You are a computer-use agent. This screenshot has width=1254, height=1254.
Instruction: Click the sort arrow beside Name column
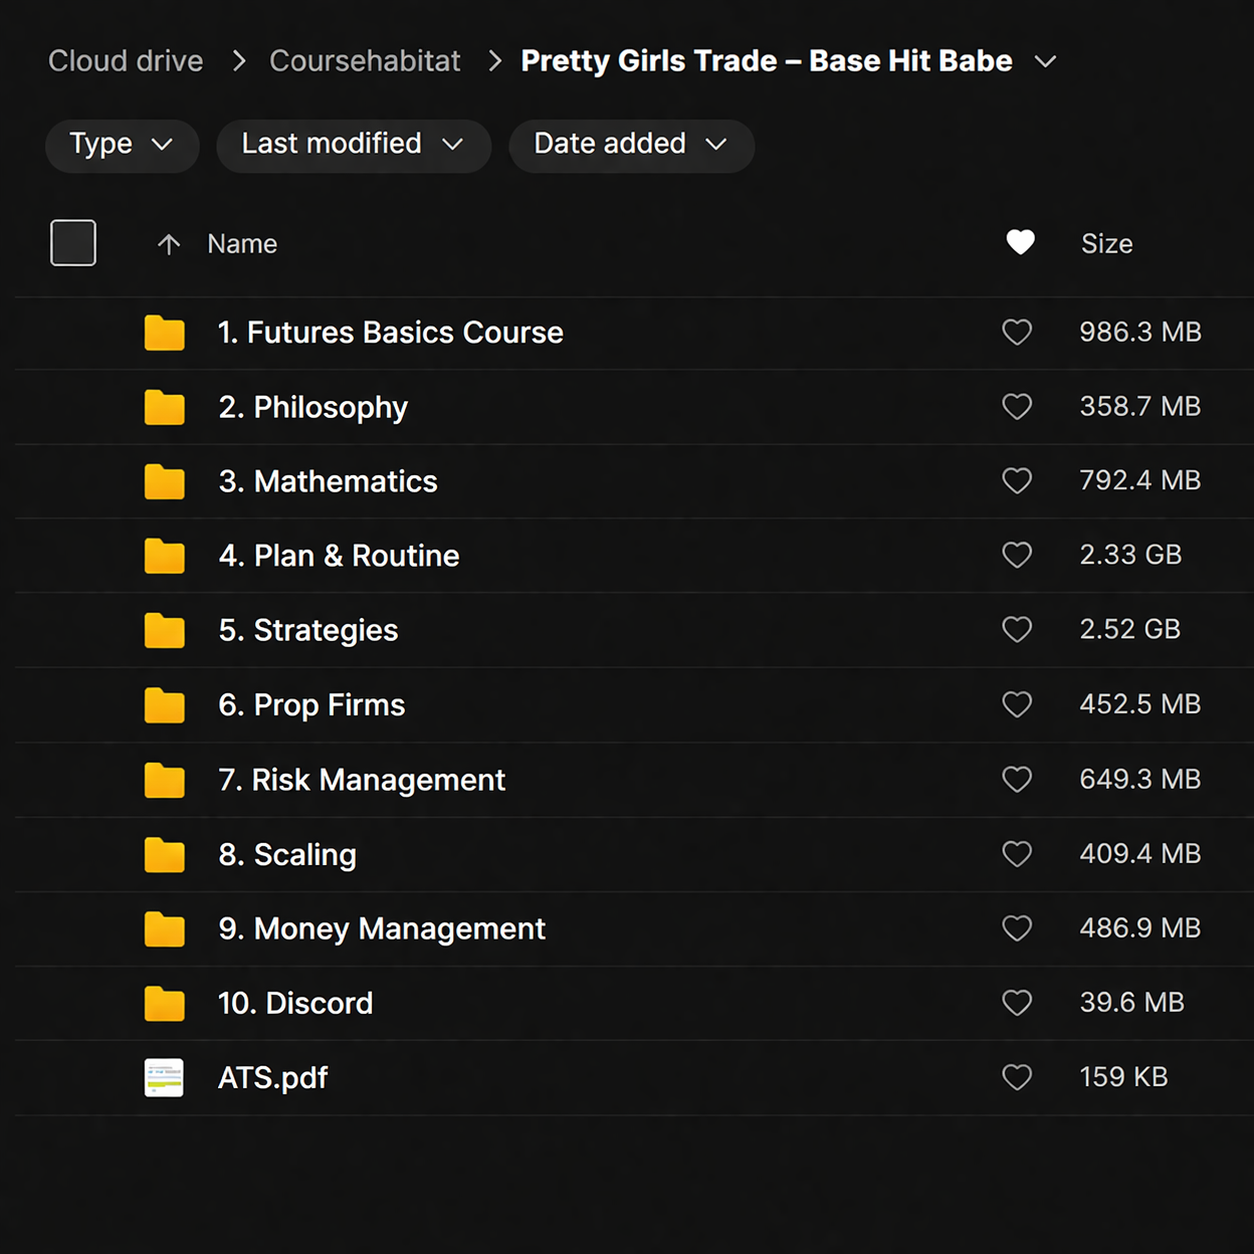(x=169, y=244)
